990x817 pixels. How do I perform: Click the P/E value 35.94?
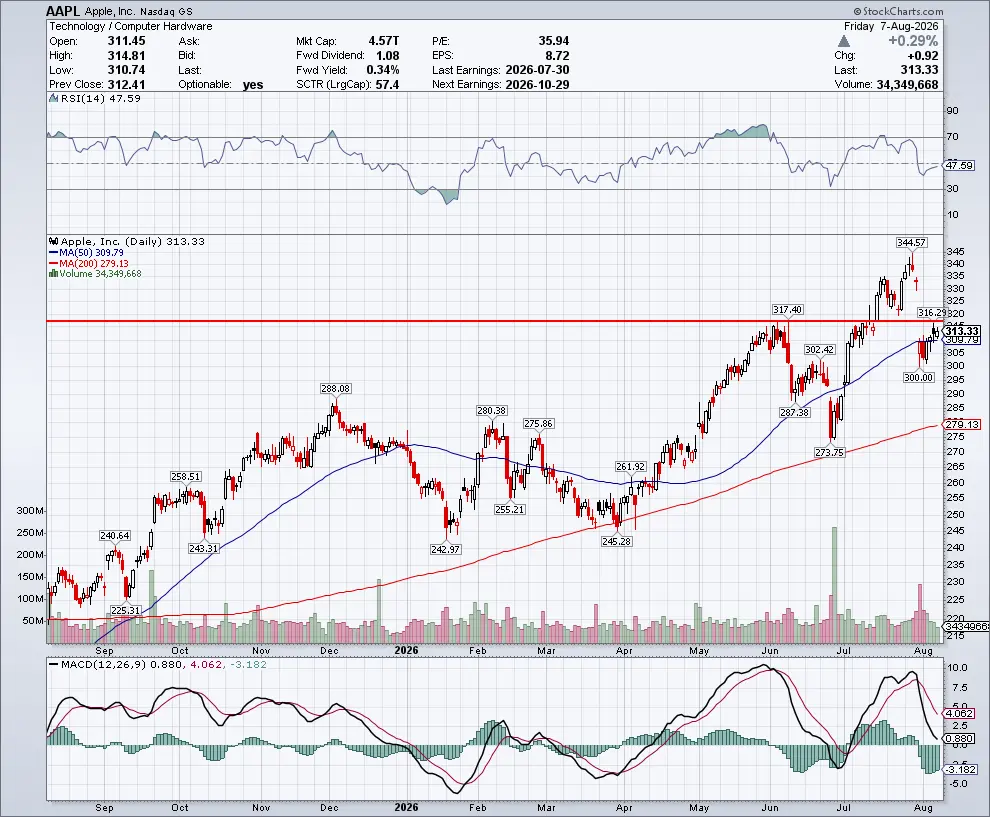[554, 41]
